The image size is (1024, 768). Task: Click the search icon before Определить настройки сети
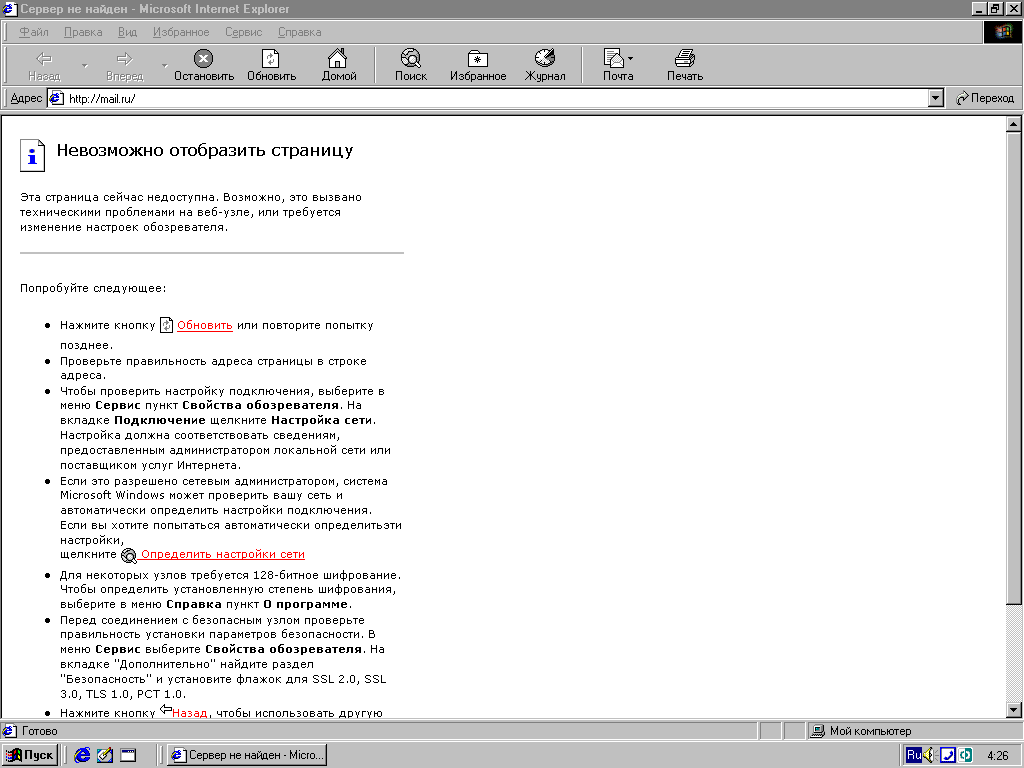coord(129,555)
